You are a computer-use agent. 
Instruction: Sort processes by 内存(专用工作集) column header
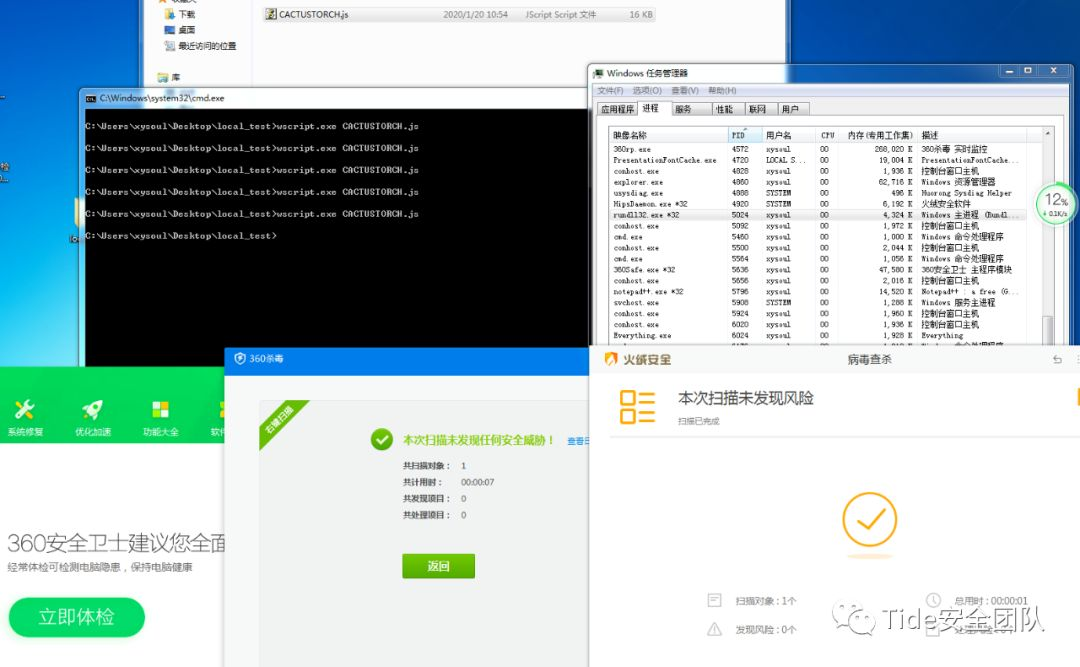pos(880,135)
